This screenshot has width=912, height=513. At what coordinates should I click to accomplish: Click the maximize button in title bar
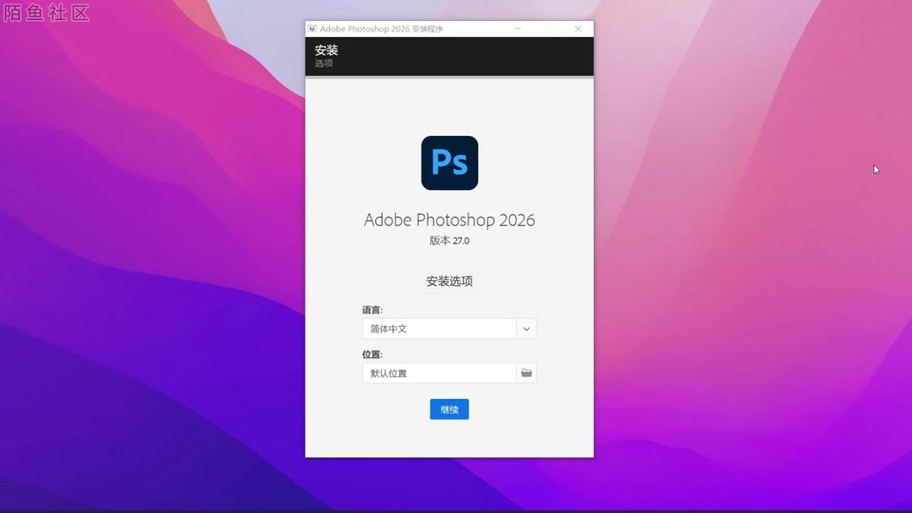pos(548,28)
